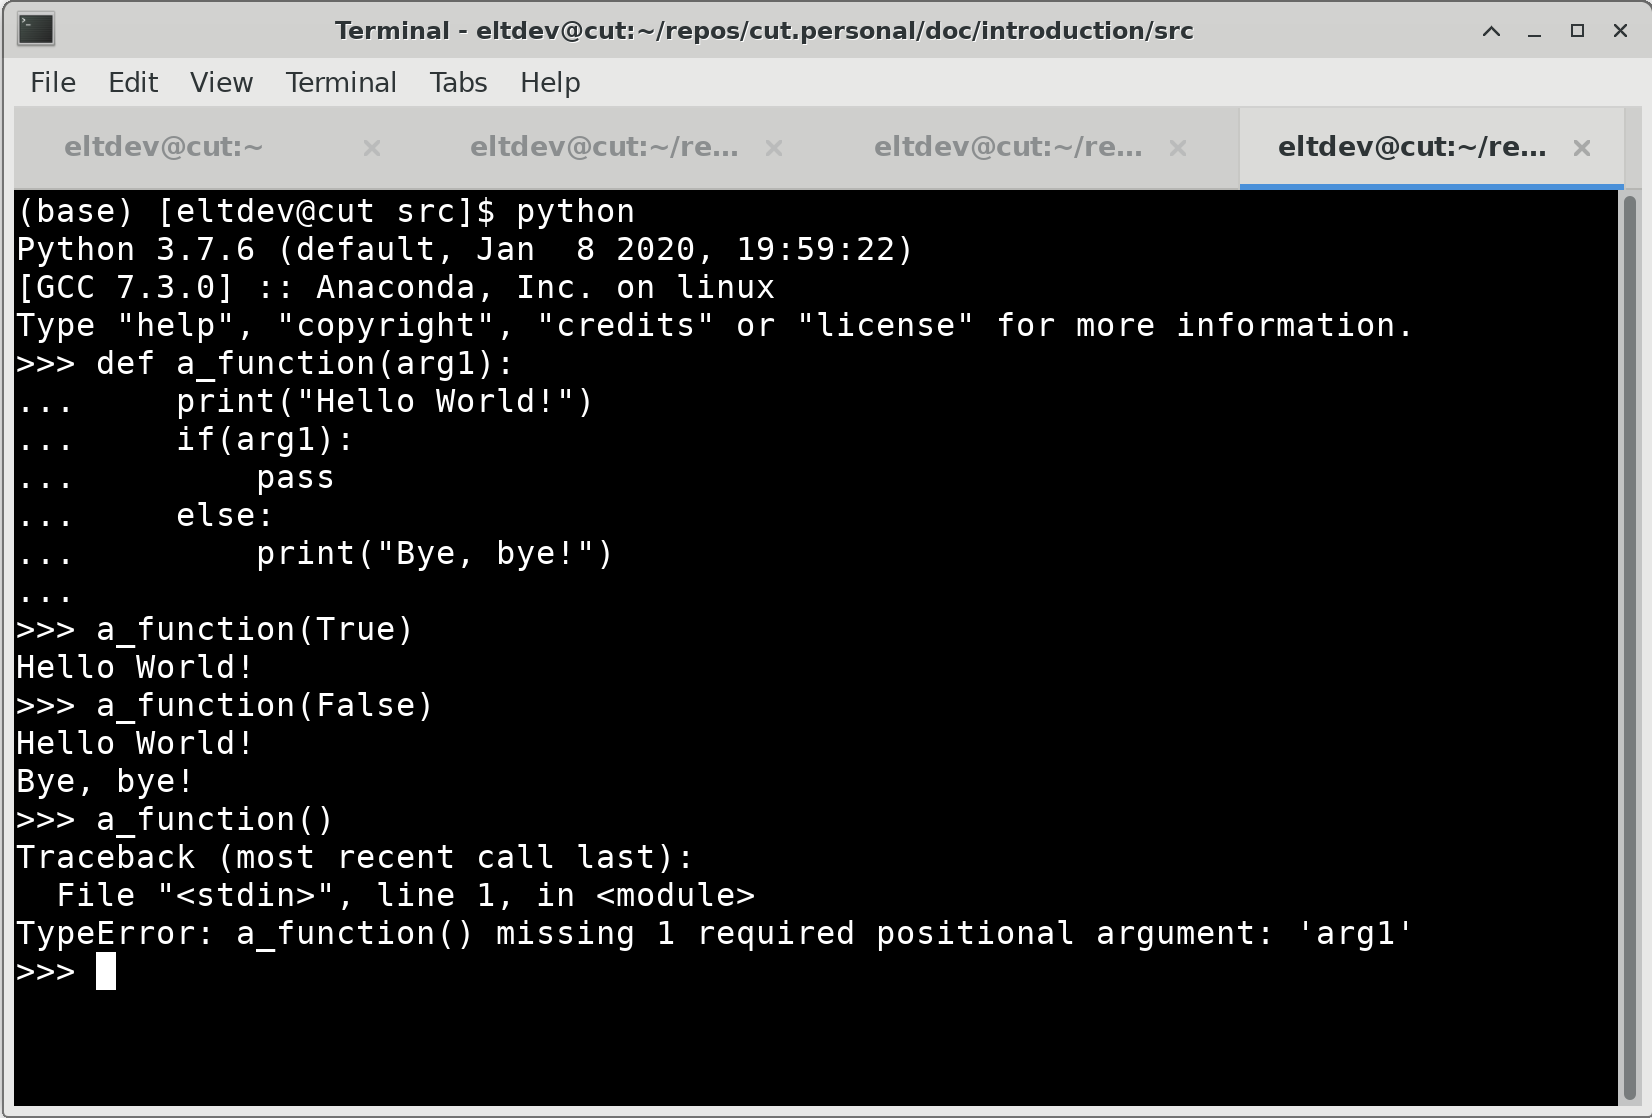Close the second terminal tab
This screenshot has height=1118, width=1652.
[x=774, y=148]
